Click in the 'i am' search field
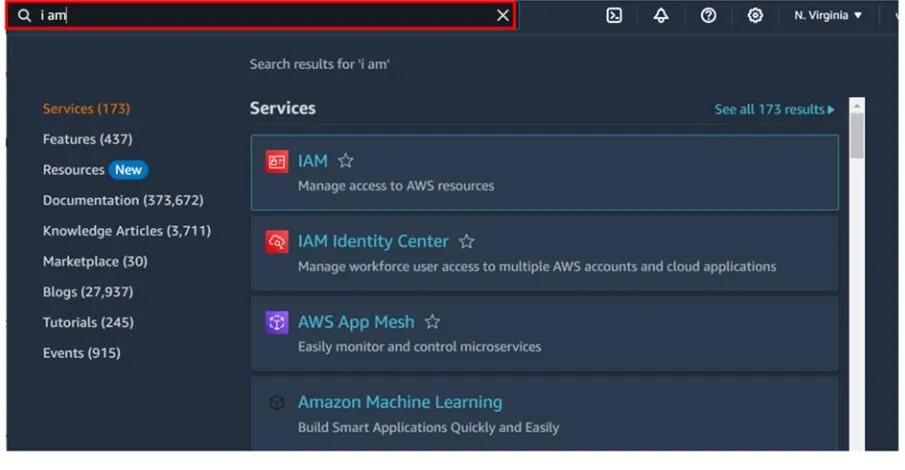This screenshot has width=905, height=470. pos(261,16)
